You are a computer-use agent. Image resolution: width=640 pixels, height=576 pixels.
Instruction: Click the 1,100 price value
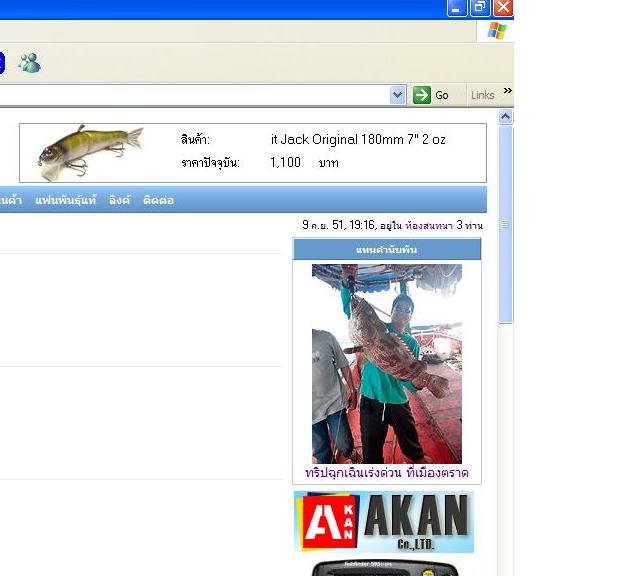point(285,162)
